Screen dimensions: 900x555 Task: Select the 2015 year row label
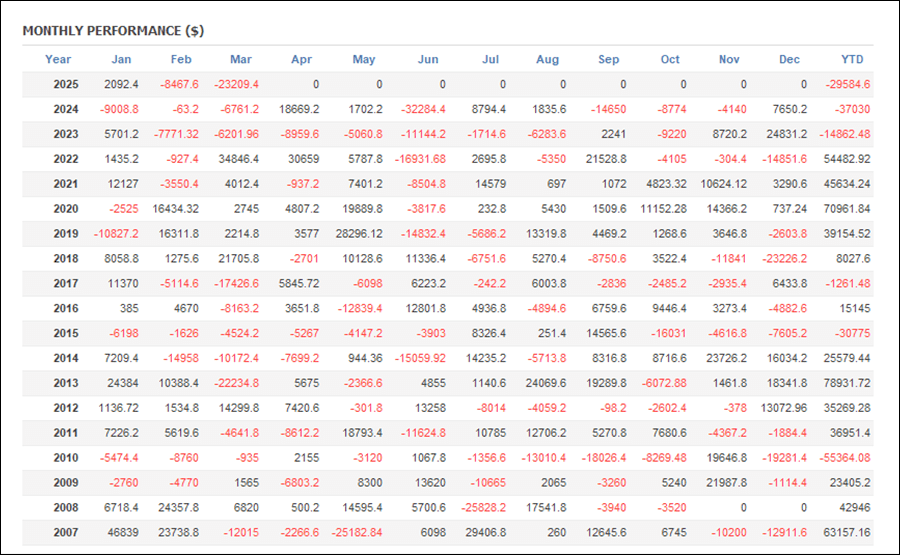[66, 333]
